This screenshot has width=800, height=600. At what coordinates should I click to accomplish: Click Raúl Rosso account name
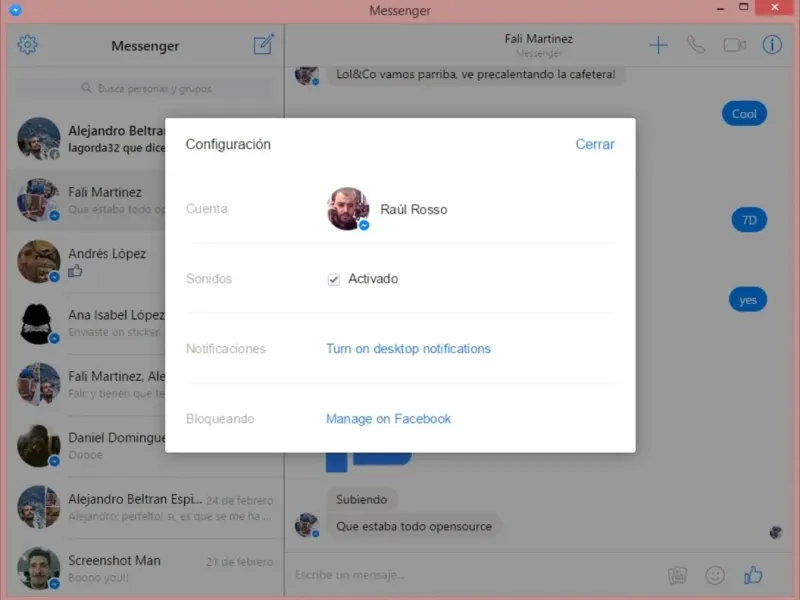pos(414,209)
